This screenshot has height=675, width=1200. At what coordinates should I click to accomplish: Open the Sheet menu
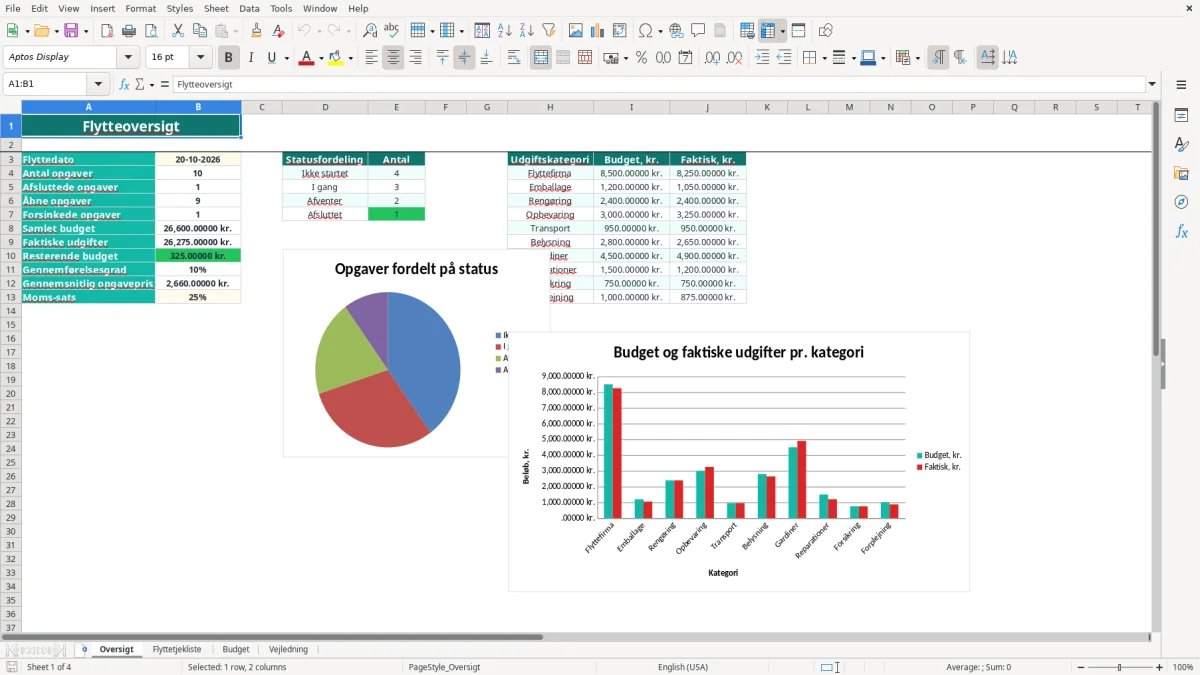[x=216, y=8]
